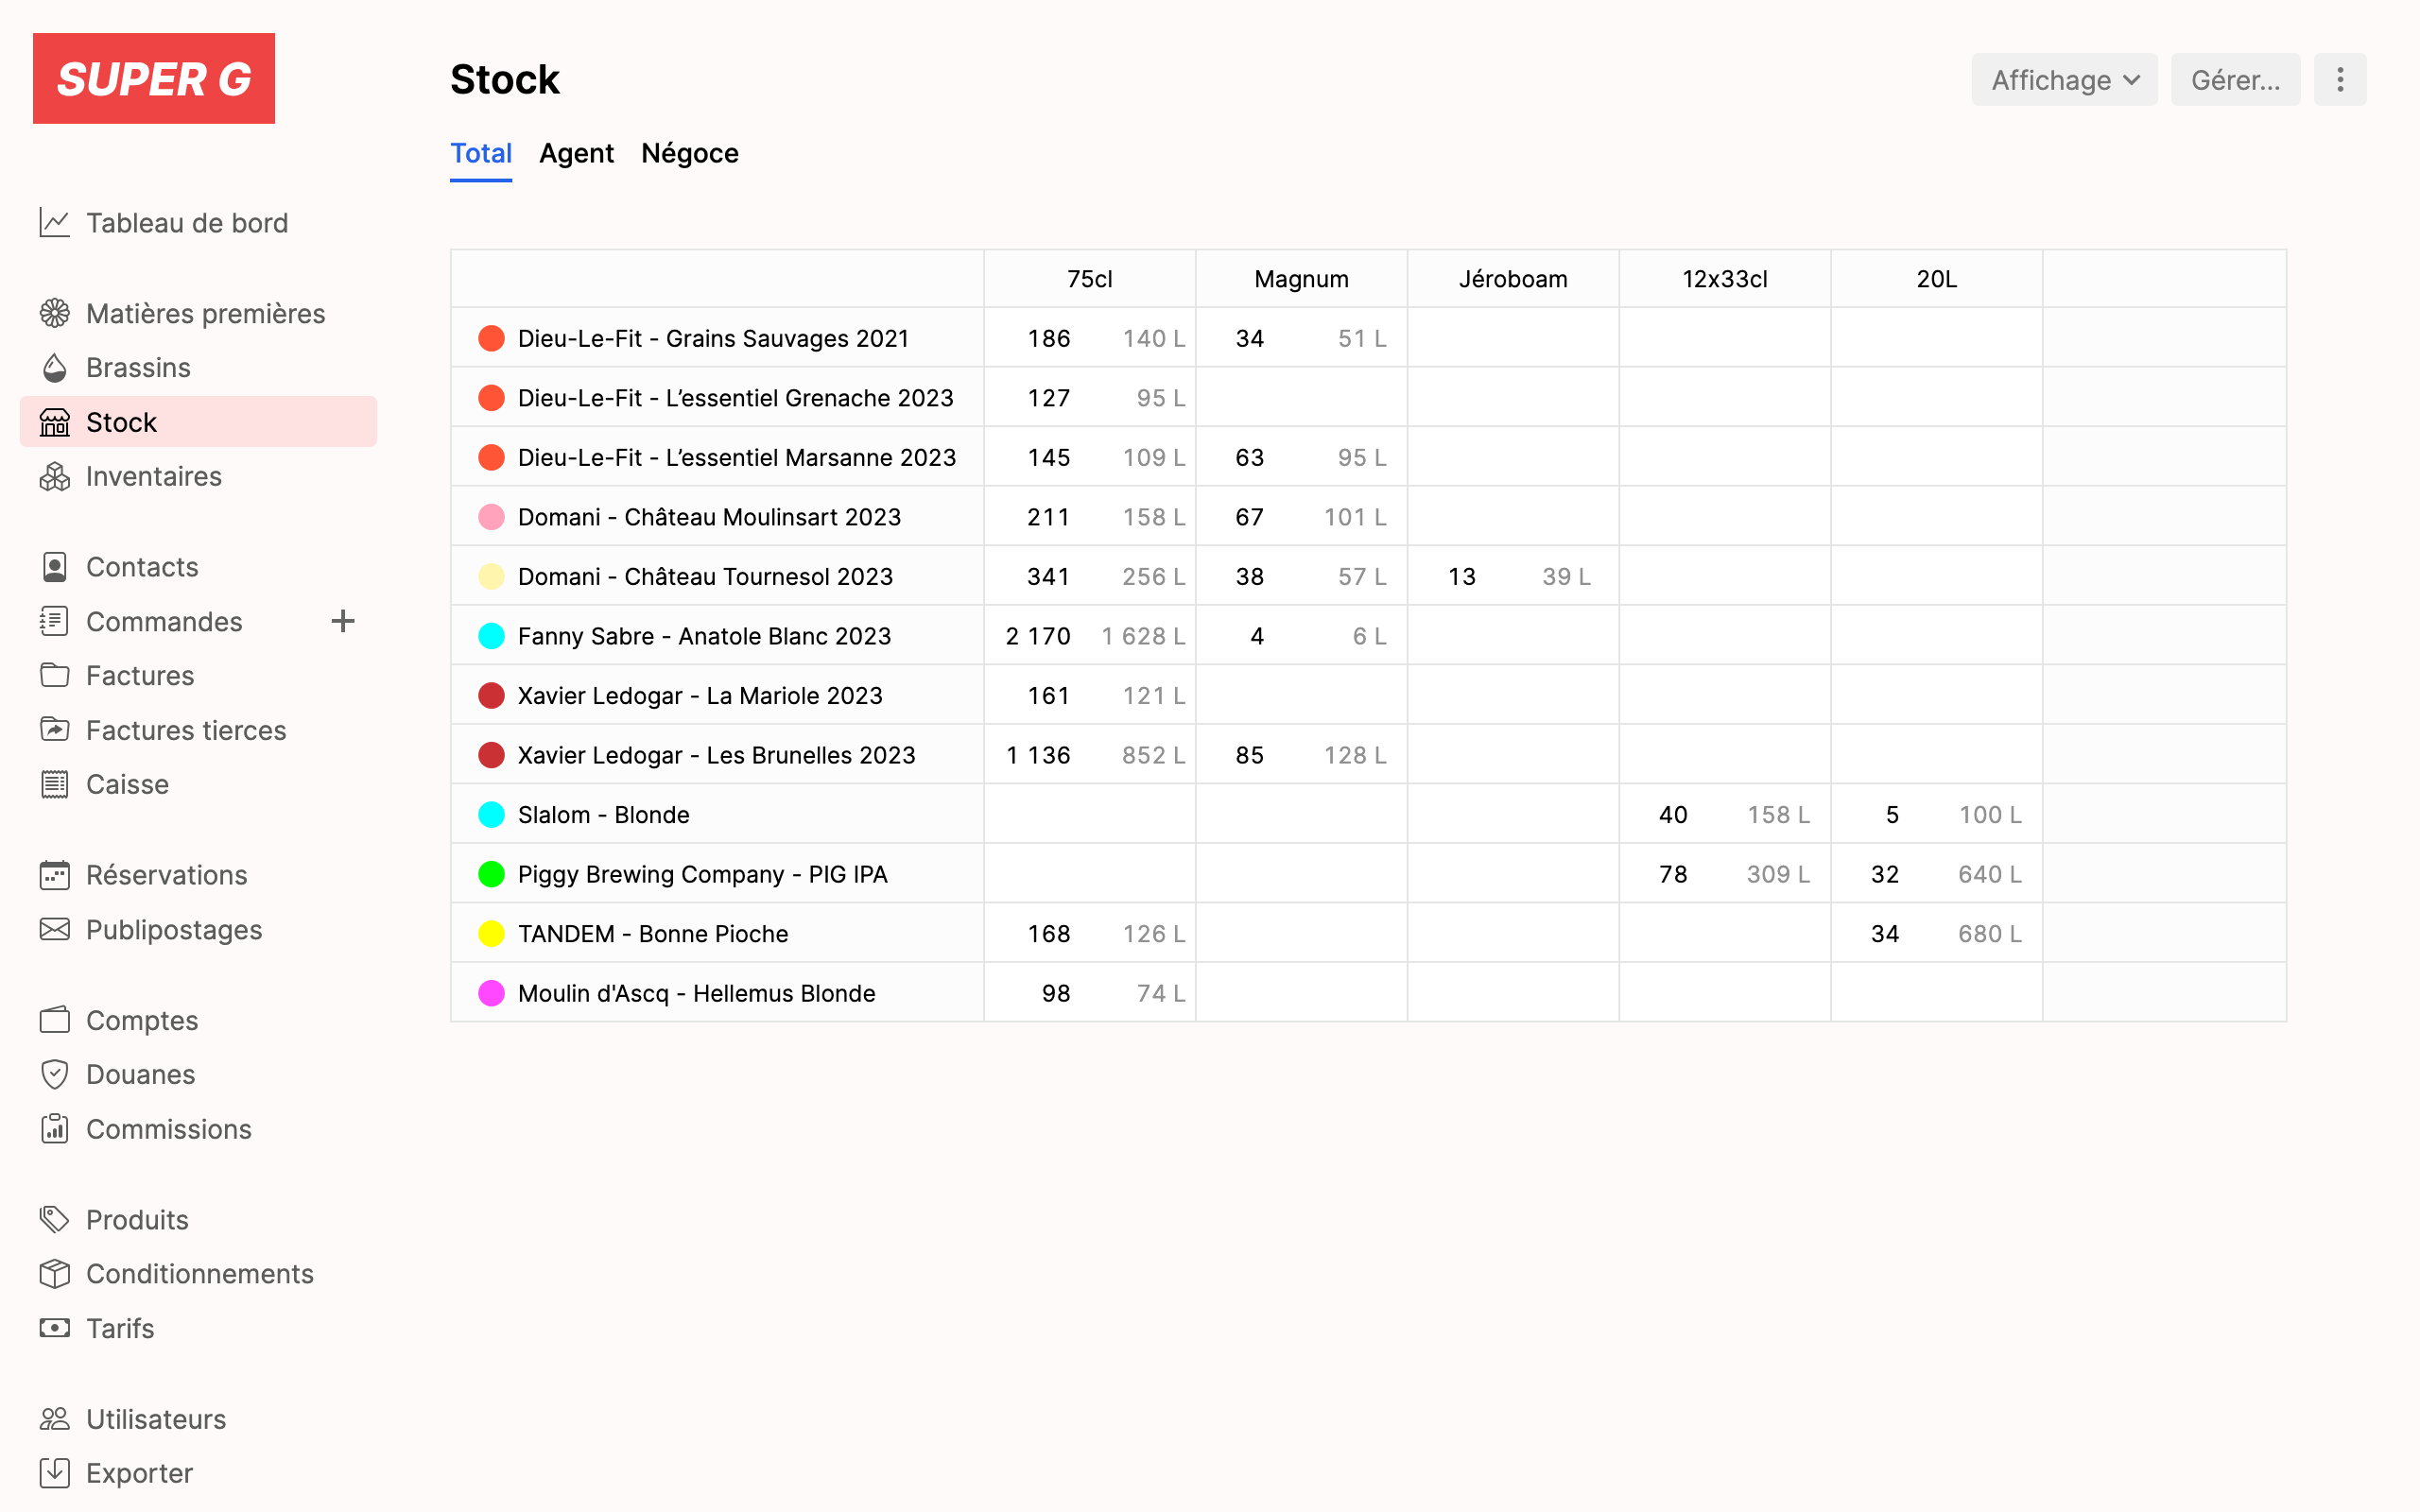This screenshot has width=2420, height=1512.
Task: Switch to the Total tab
Action: click(x=481, y=153)
